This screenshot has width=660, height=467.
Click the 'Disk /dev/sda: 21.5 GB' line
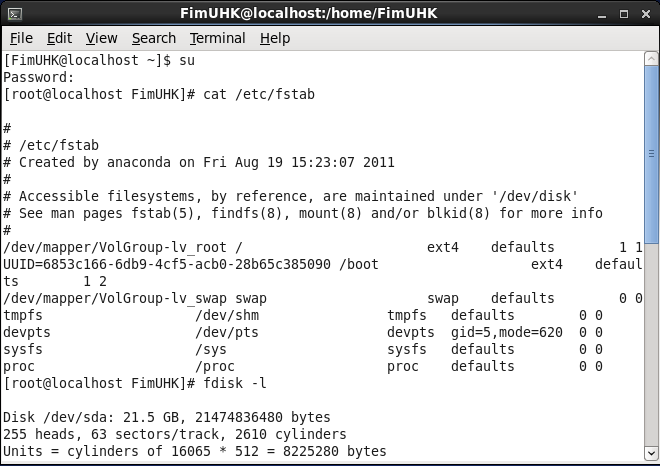pyautogui.click(x=167, y=417)
